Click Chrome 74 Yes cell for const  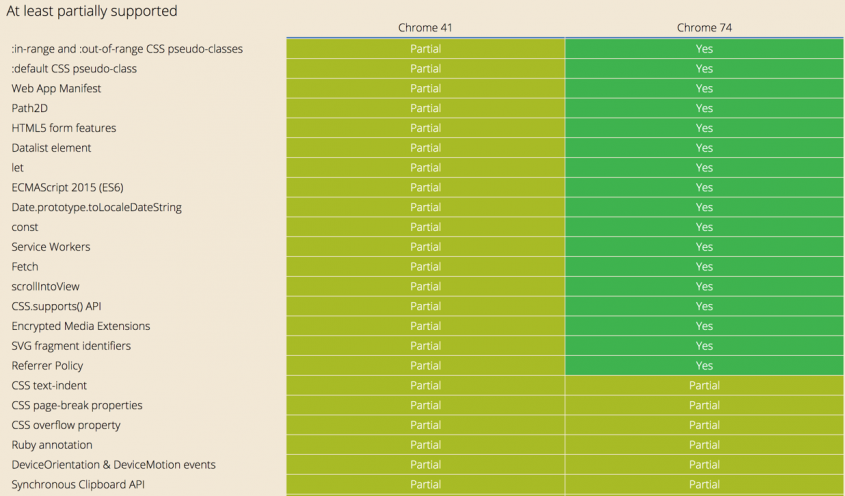tap(704, 227)
